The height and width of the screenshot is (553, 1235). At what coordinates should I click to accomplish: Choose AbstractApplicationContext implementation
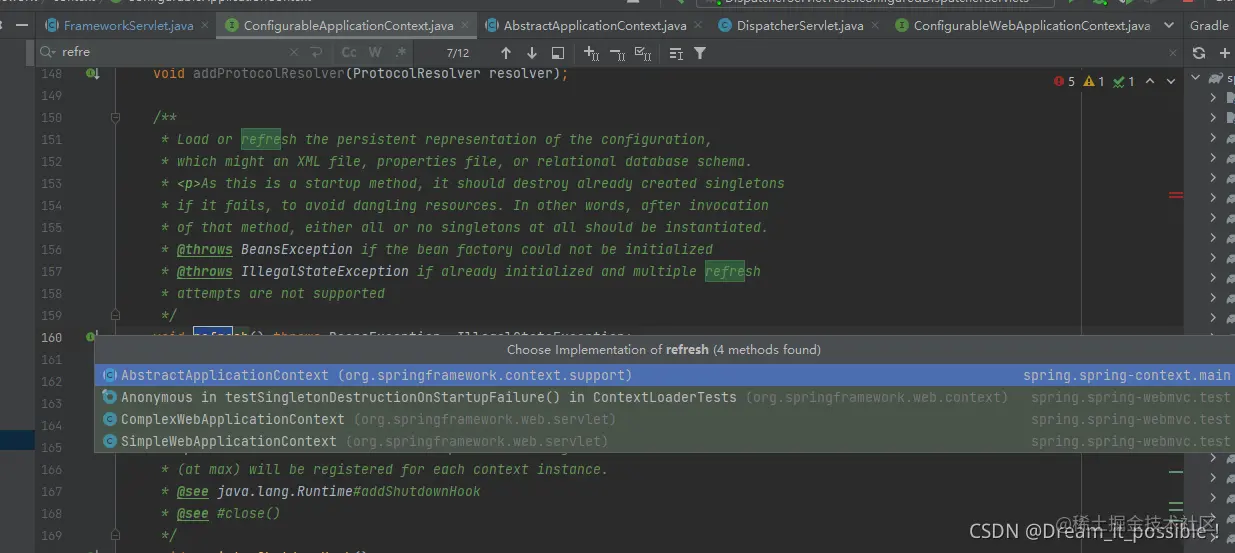click(665, 376)
